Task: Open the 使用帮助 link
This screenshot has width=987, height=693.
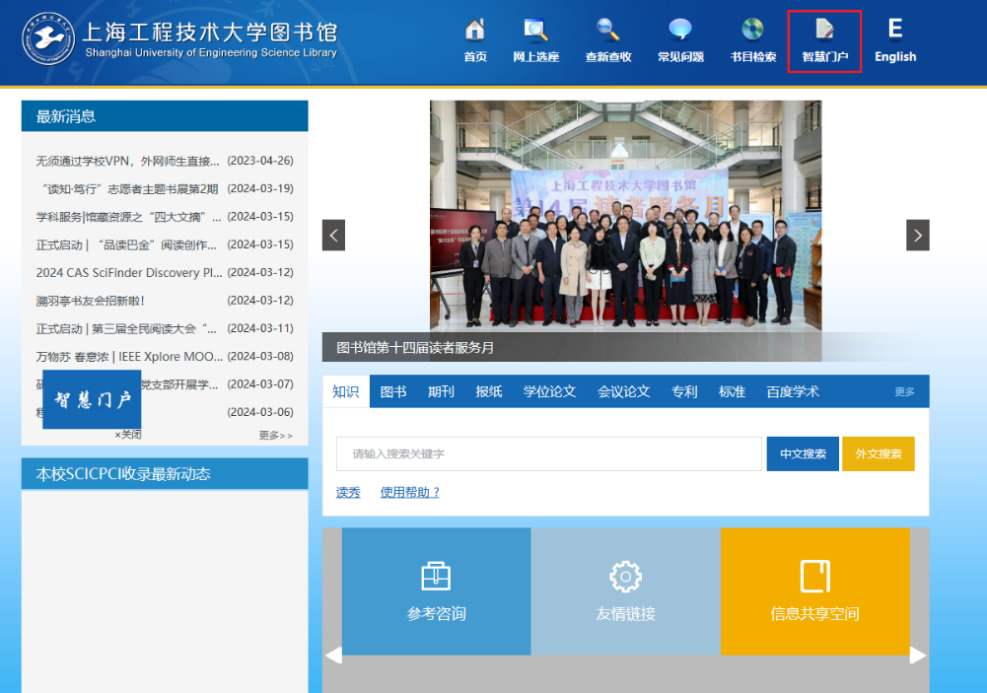Action: 410,492
